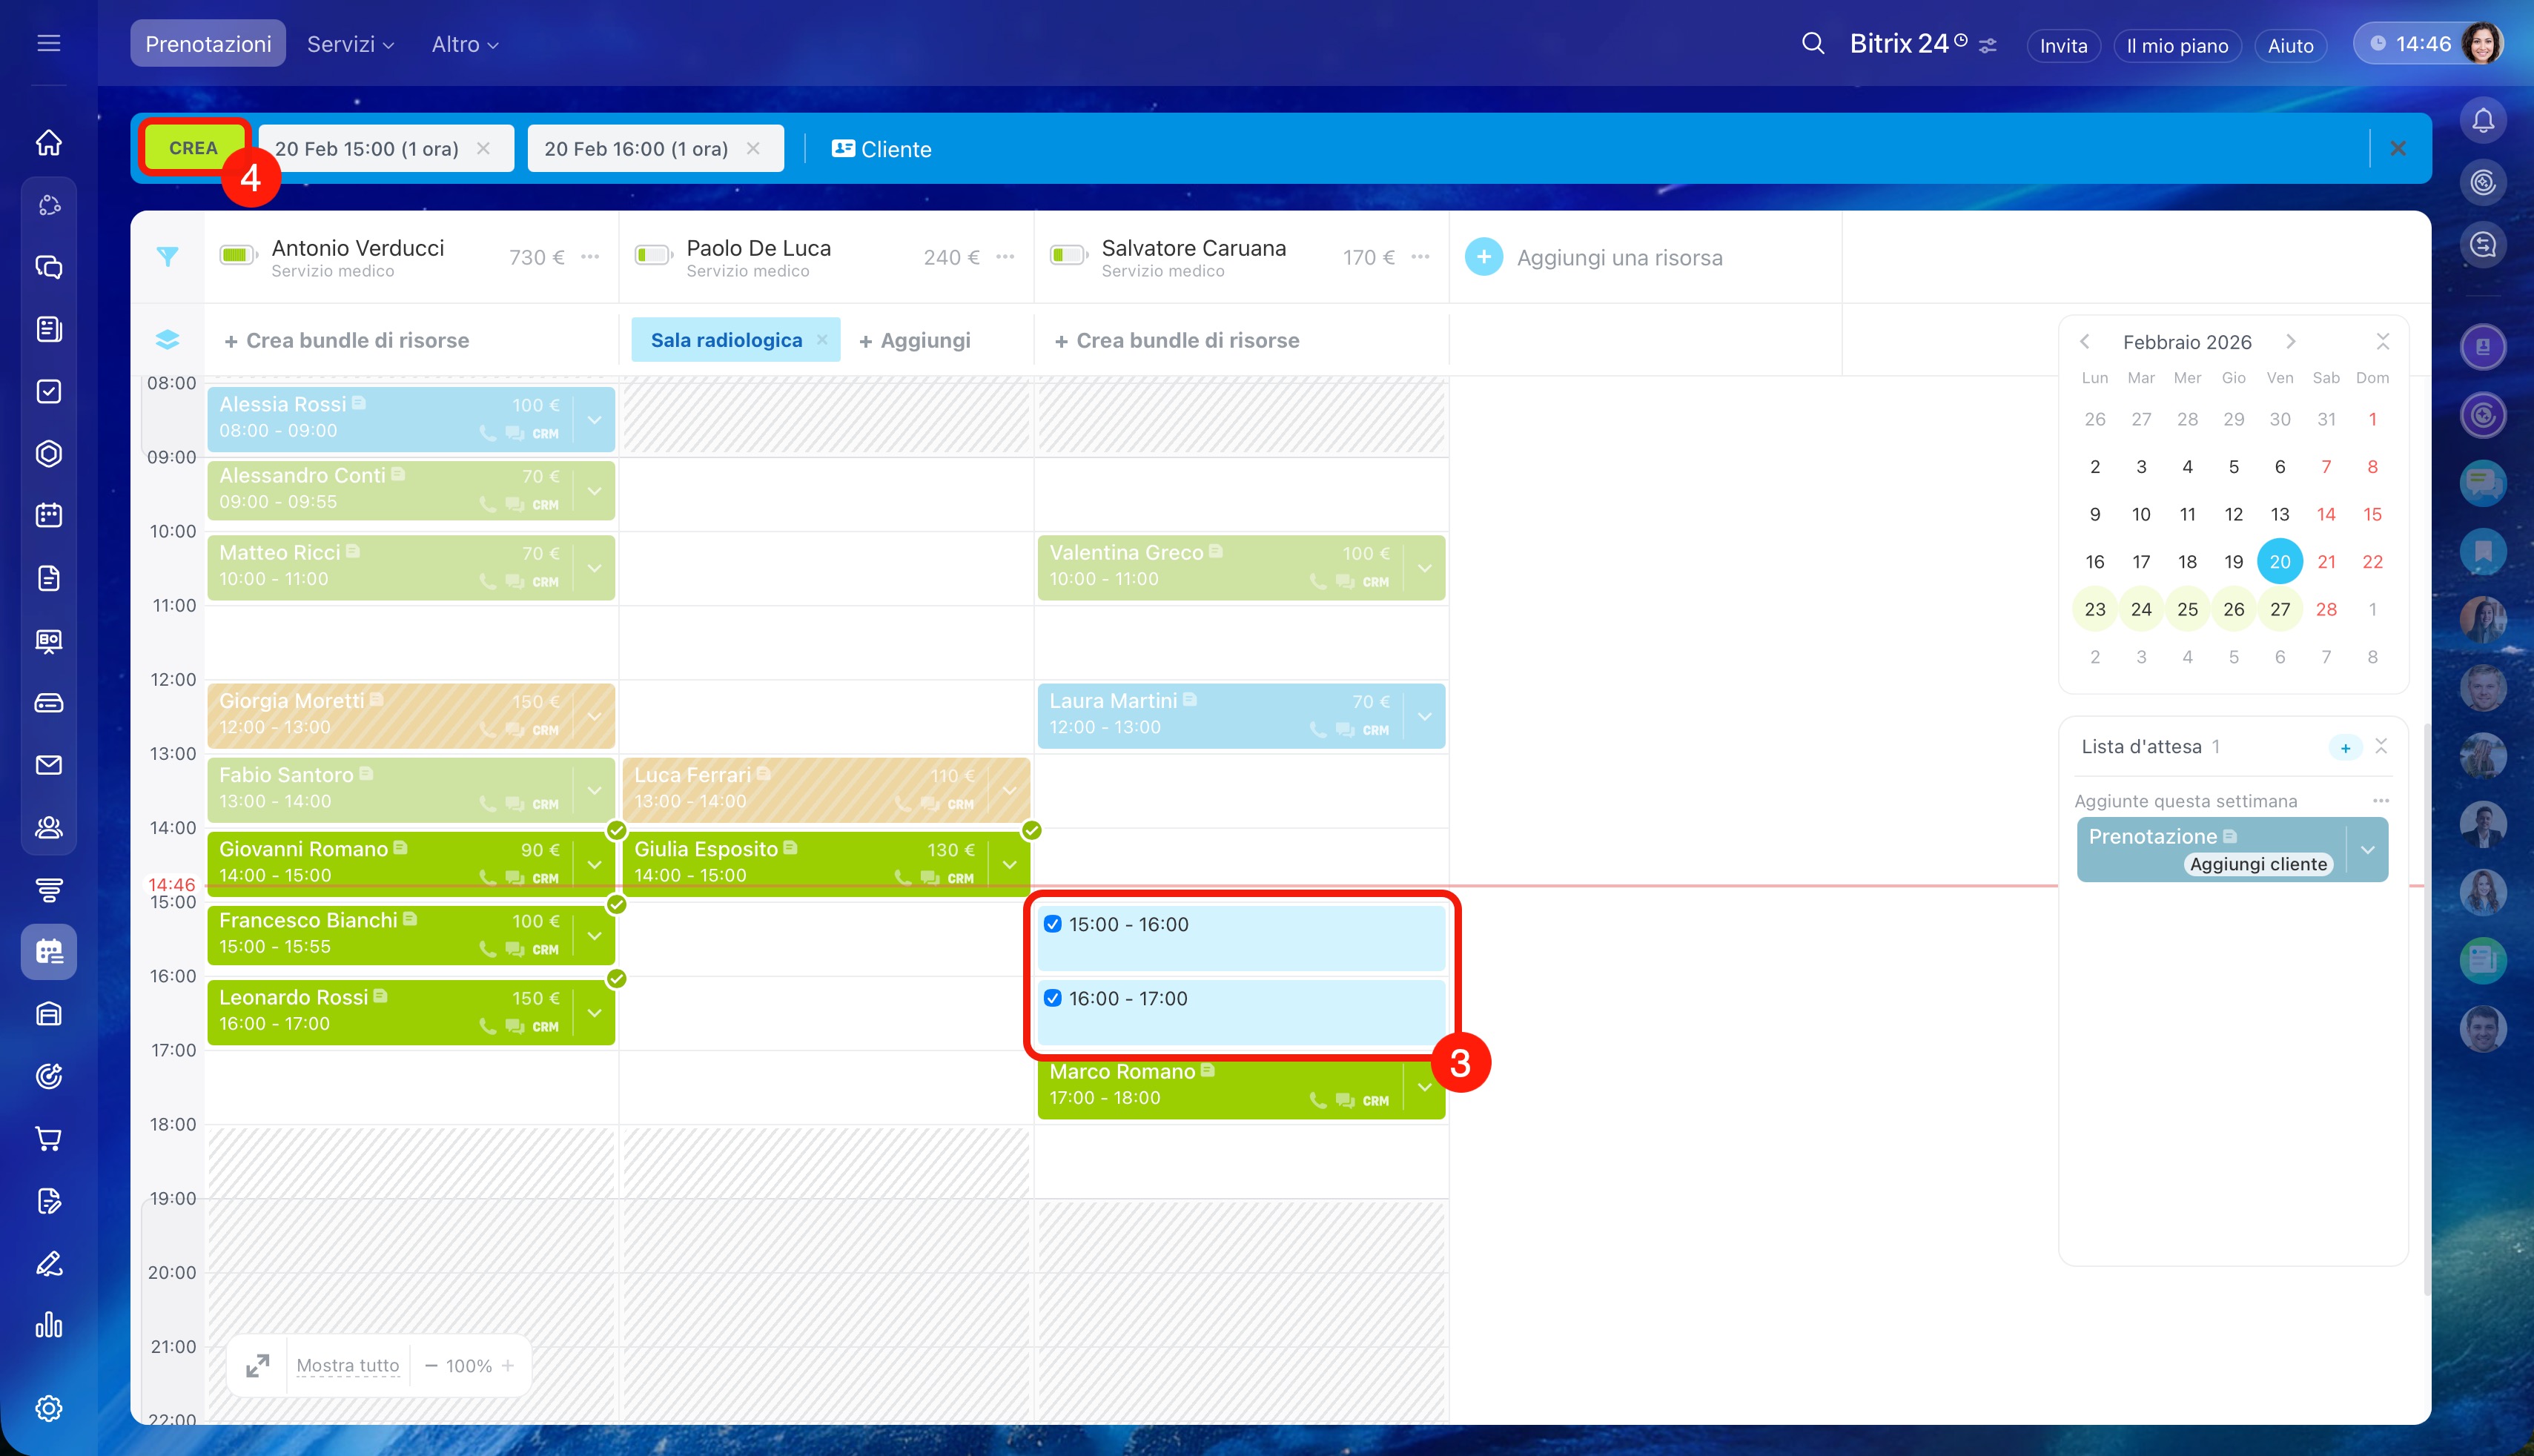
Task: Open the shopping cart sidebar icon
Action: tap(49, 1138)
